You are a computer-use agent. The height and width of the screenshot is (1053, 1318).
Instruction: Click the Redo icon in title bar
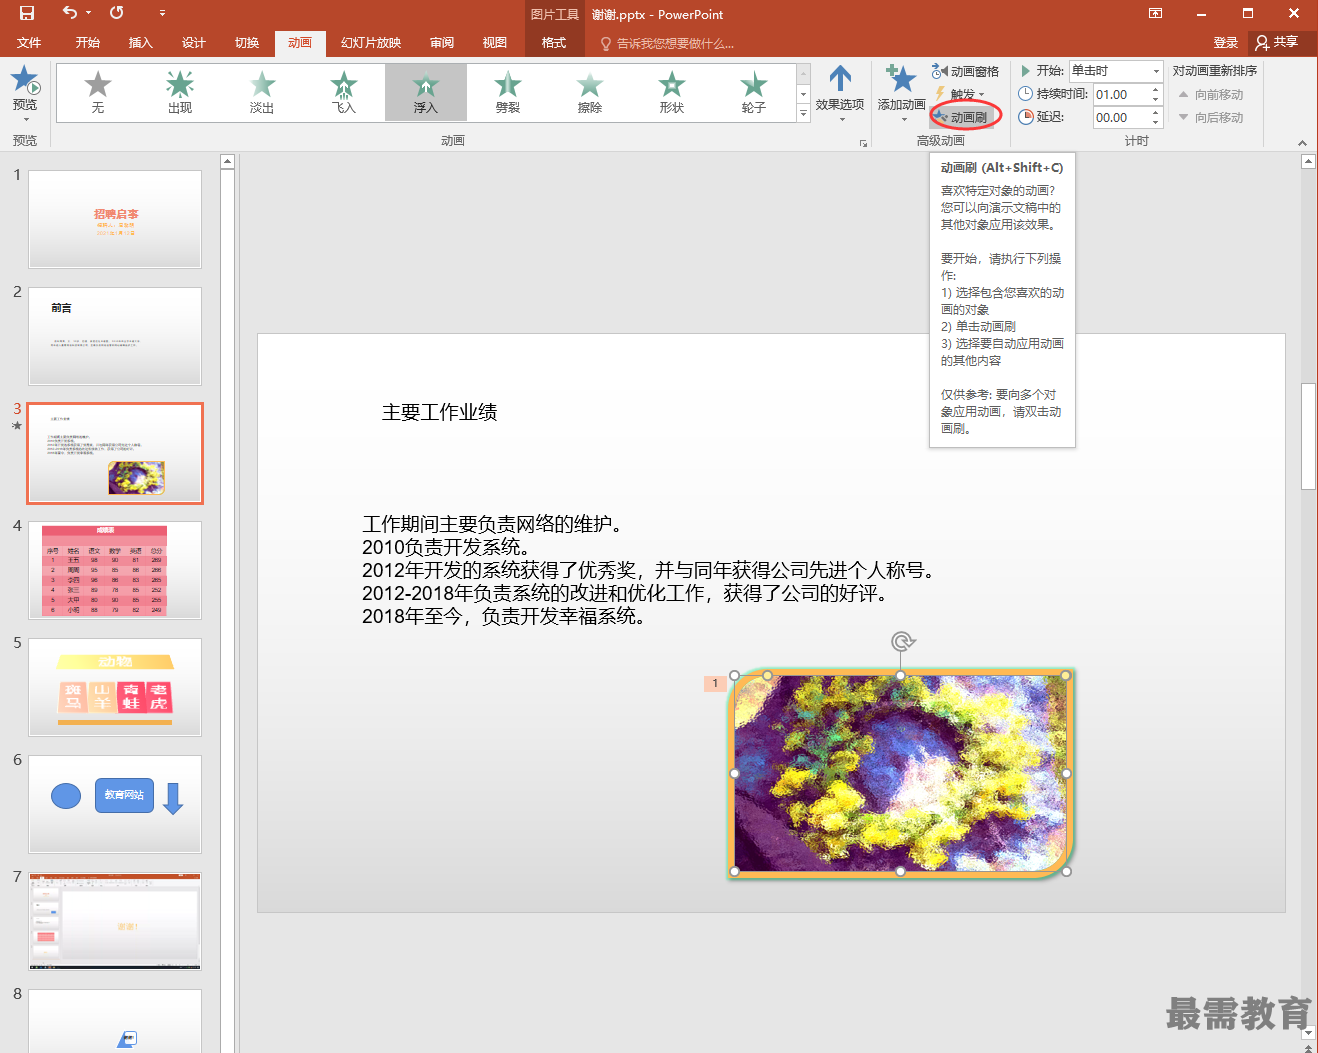point(116,13)
